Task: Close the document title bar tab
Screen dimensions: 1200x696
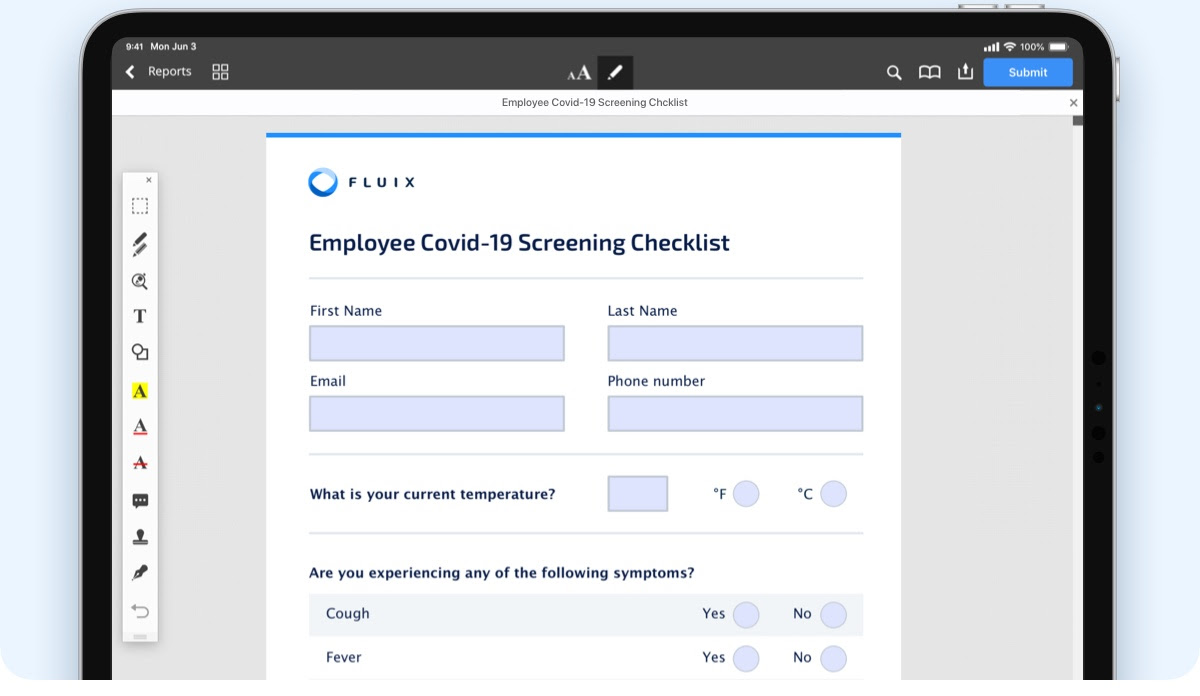Action: (x=1074, y=103)
